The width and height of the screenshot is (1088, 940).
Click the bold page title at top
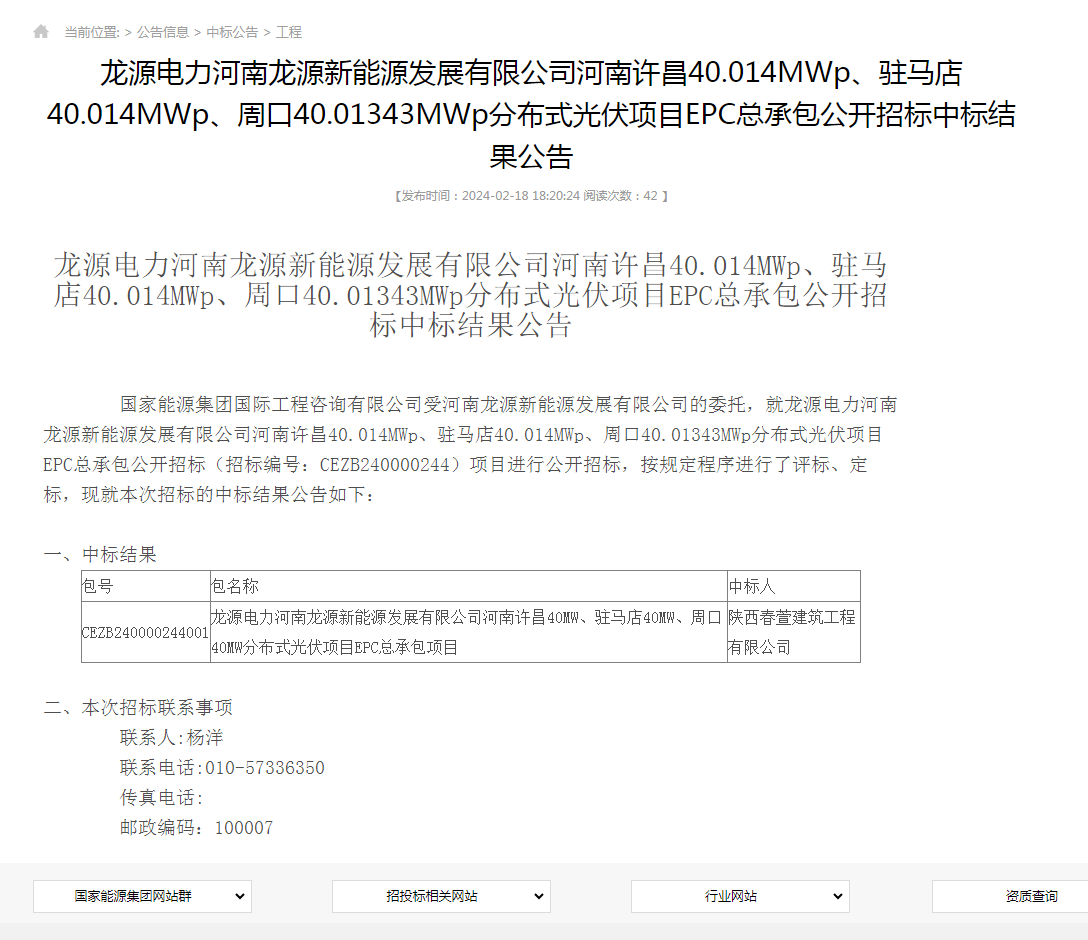pos(531,114)
